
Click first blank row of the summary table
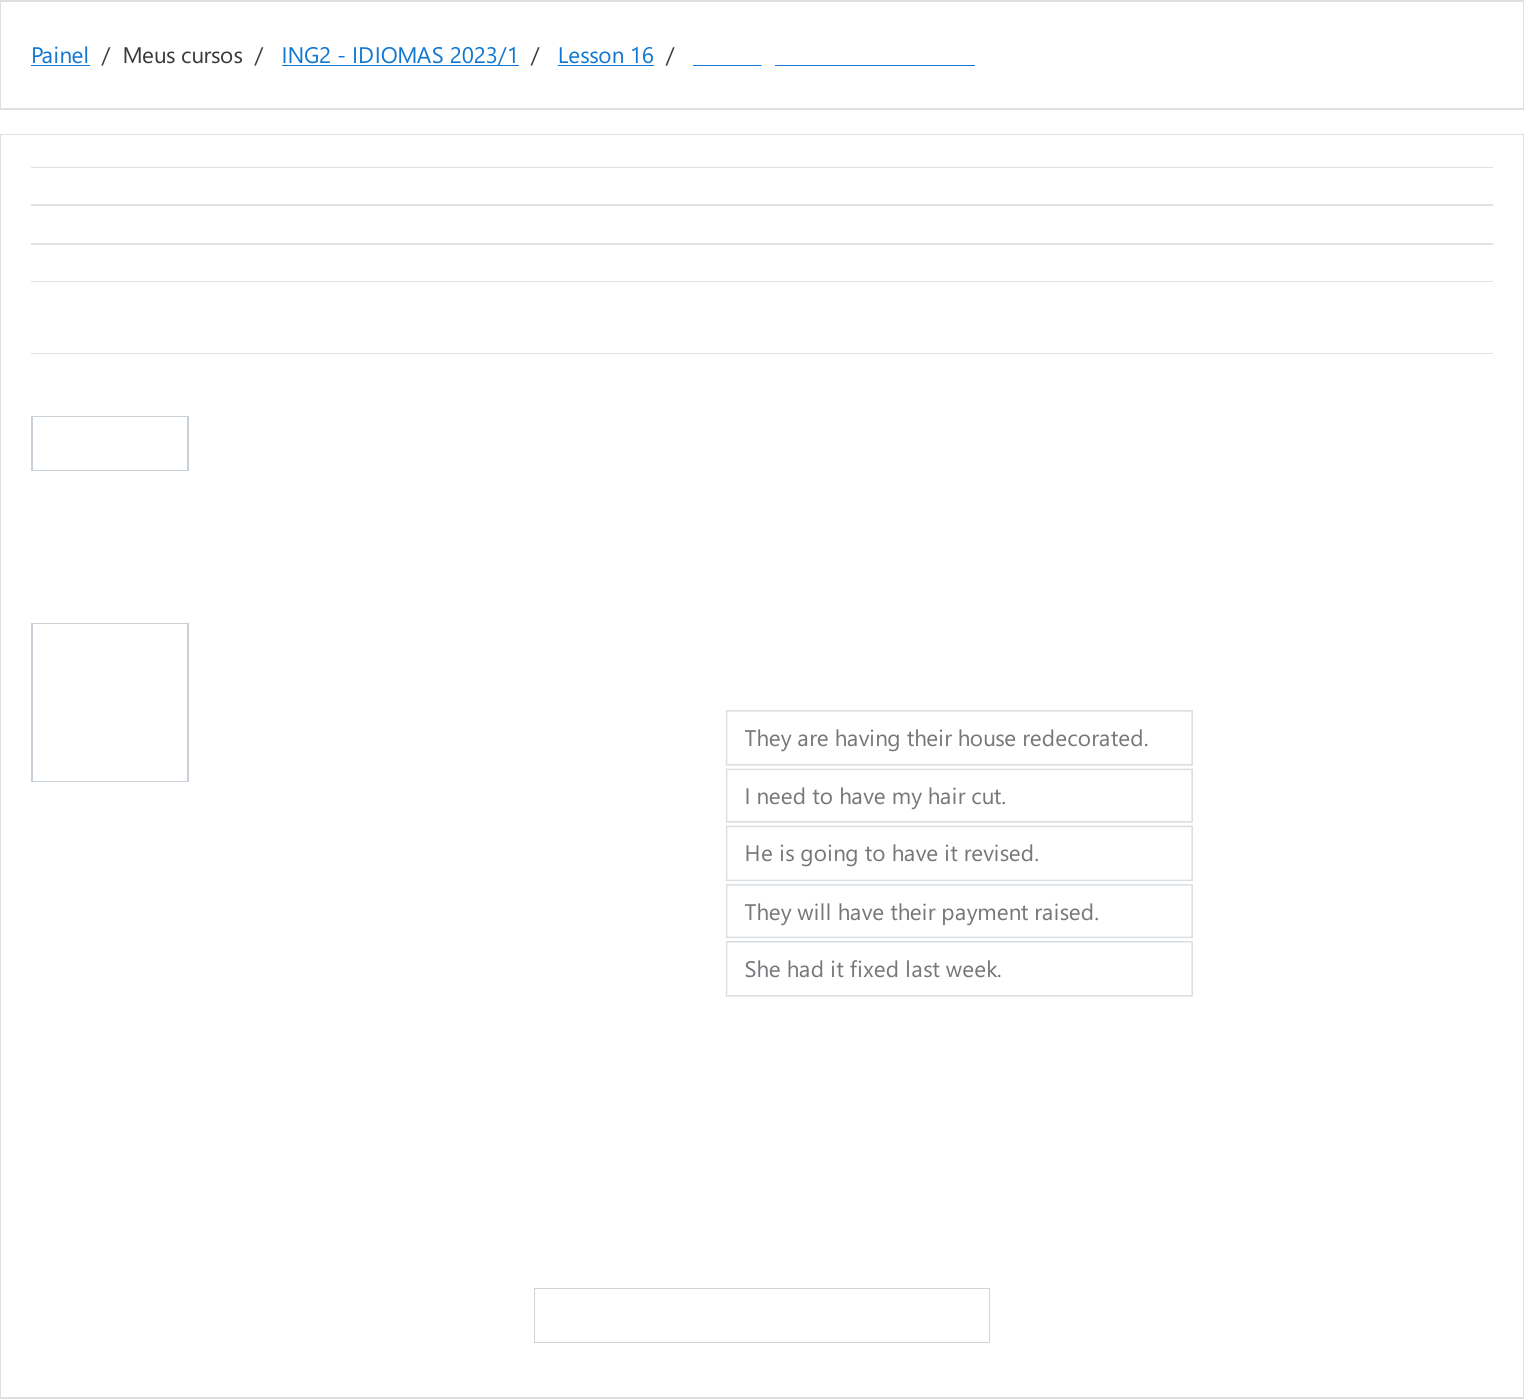coord(761,187)
